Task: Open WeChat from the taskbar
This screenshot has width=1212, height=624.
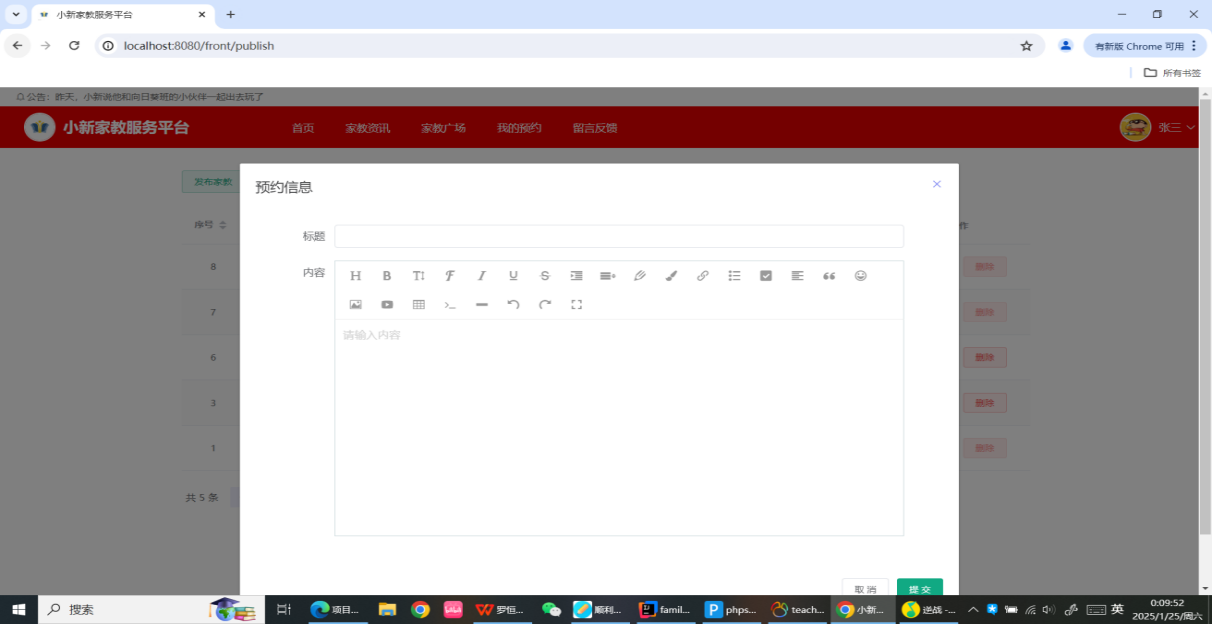Action: (551, 609)
